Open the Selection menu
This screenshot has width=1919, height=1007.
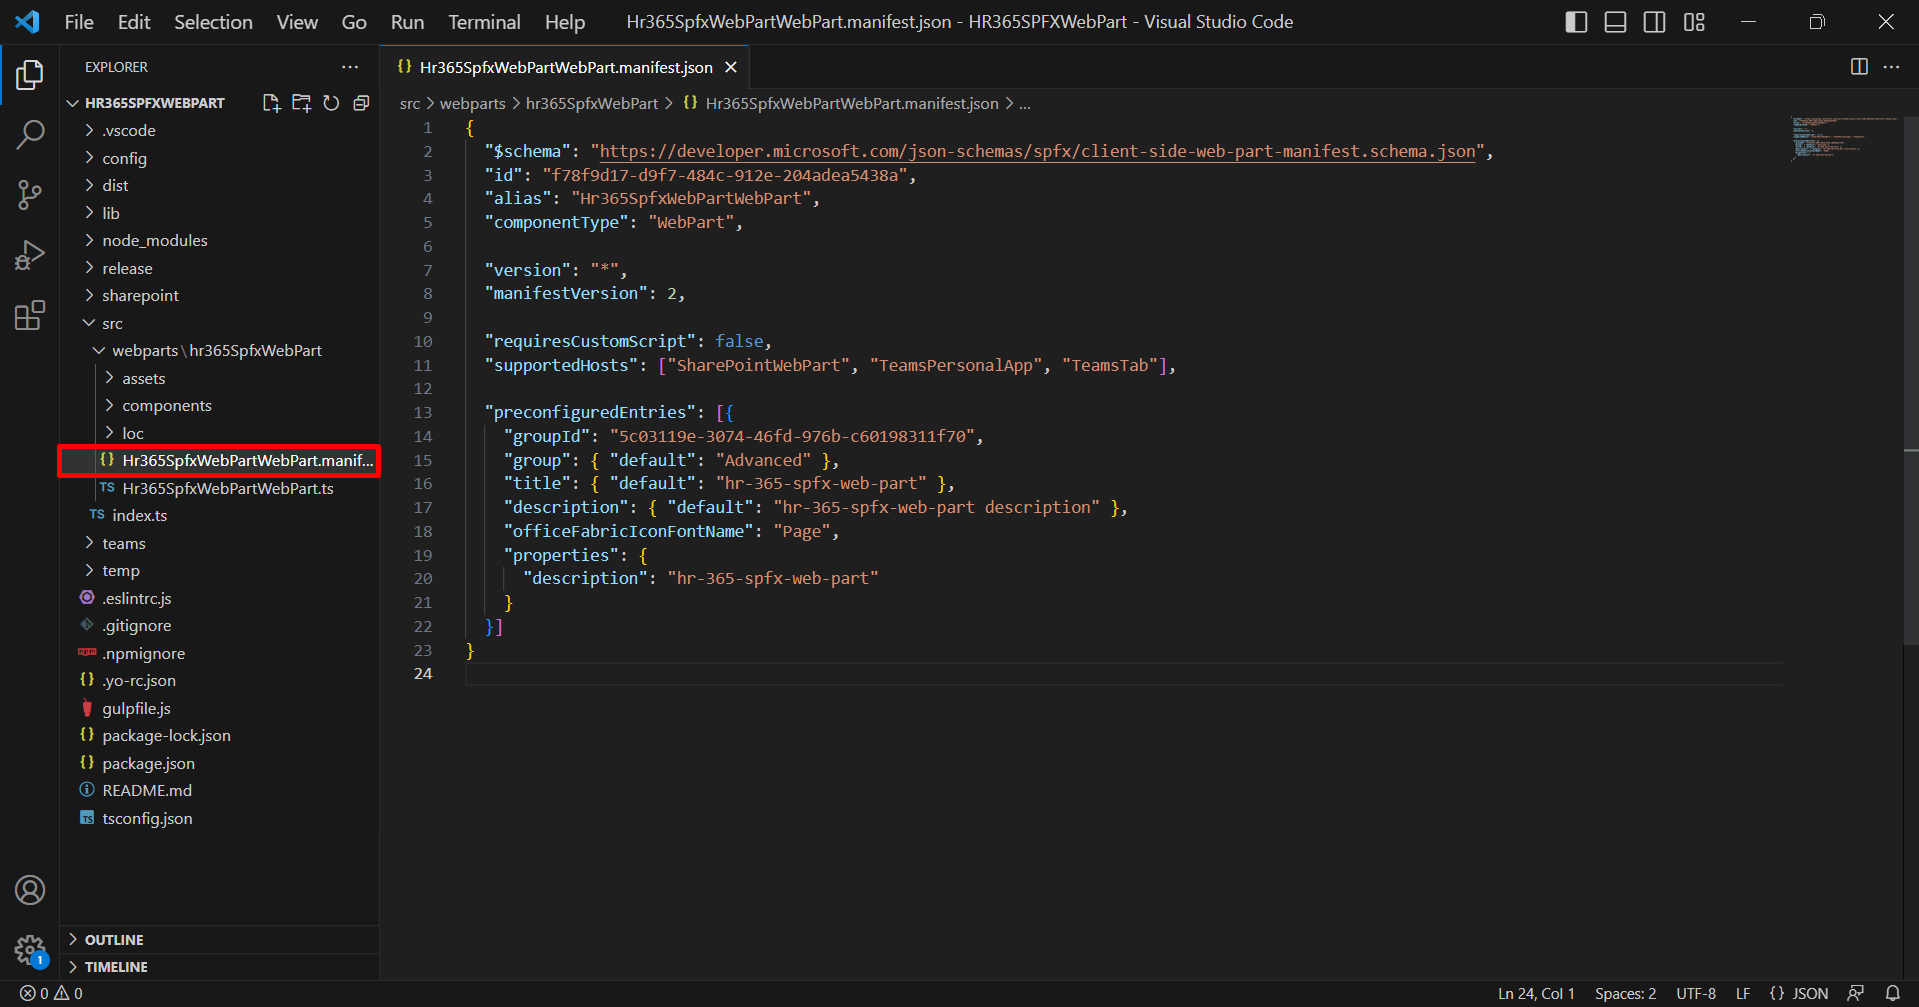[213, 22]
